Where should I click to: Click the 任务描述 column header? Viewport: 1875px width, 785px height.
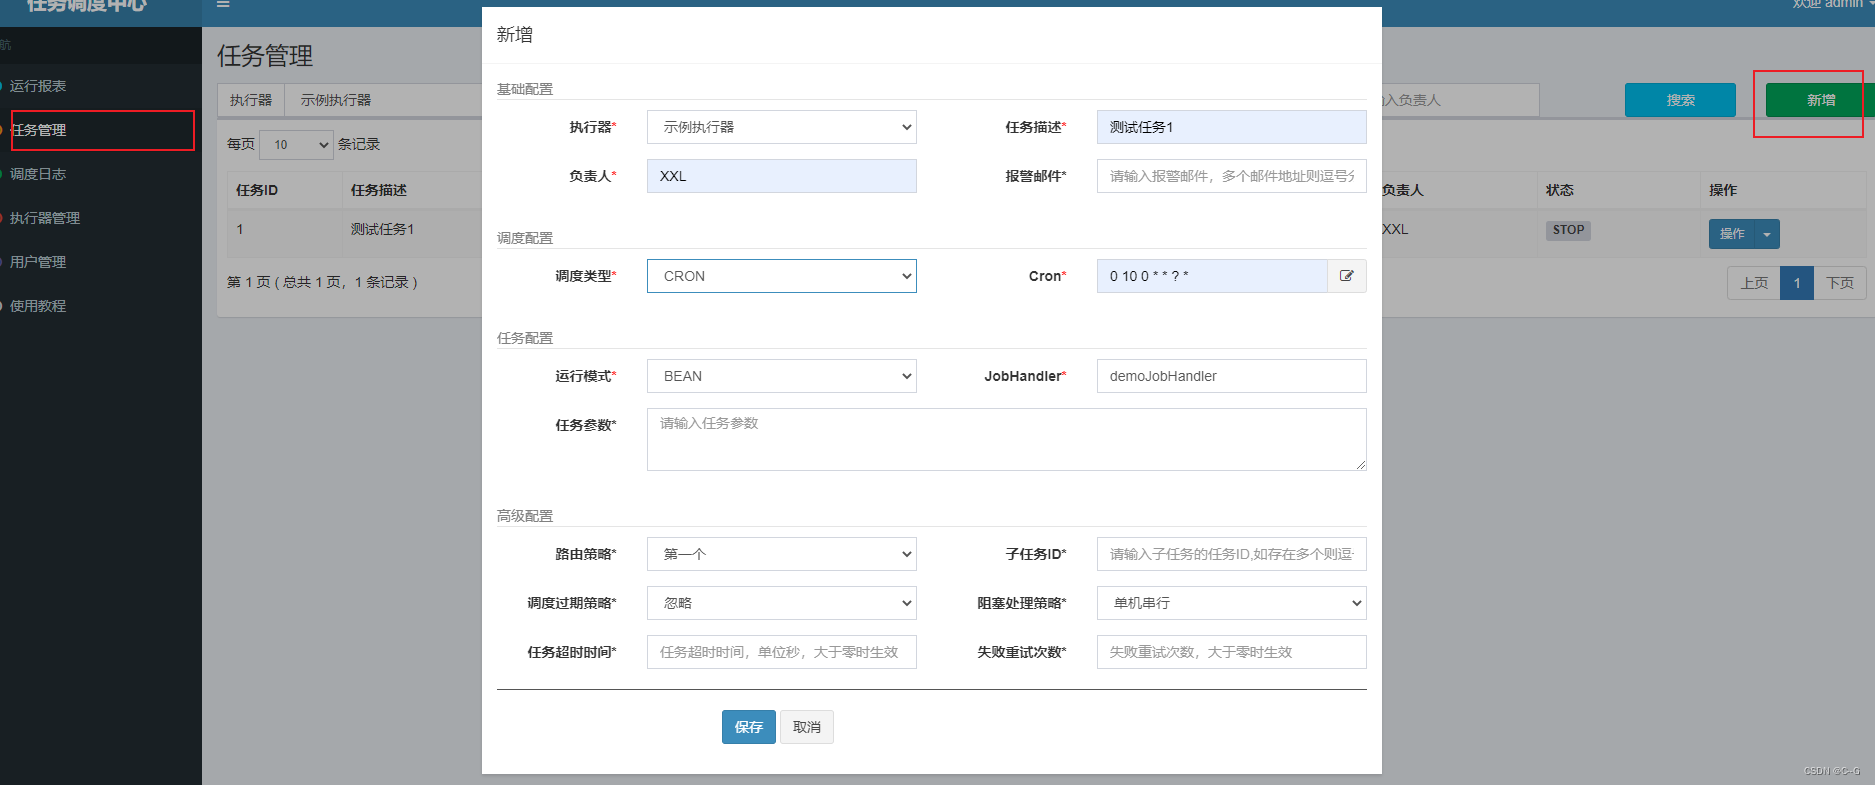pos(379,190)
